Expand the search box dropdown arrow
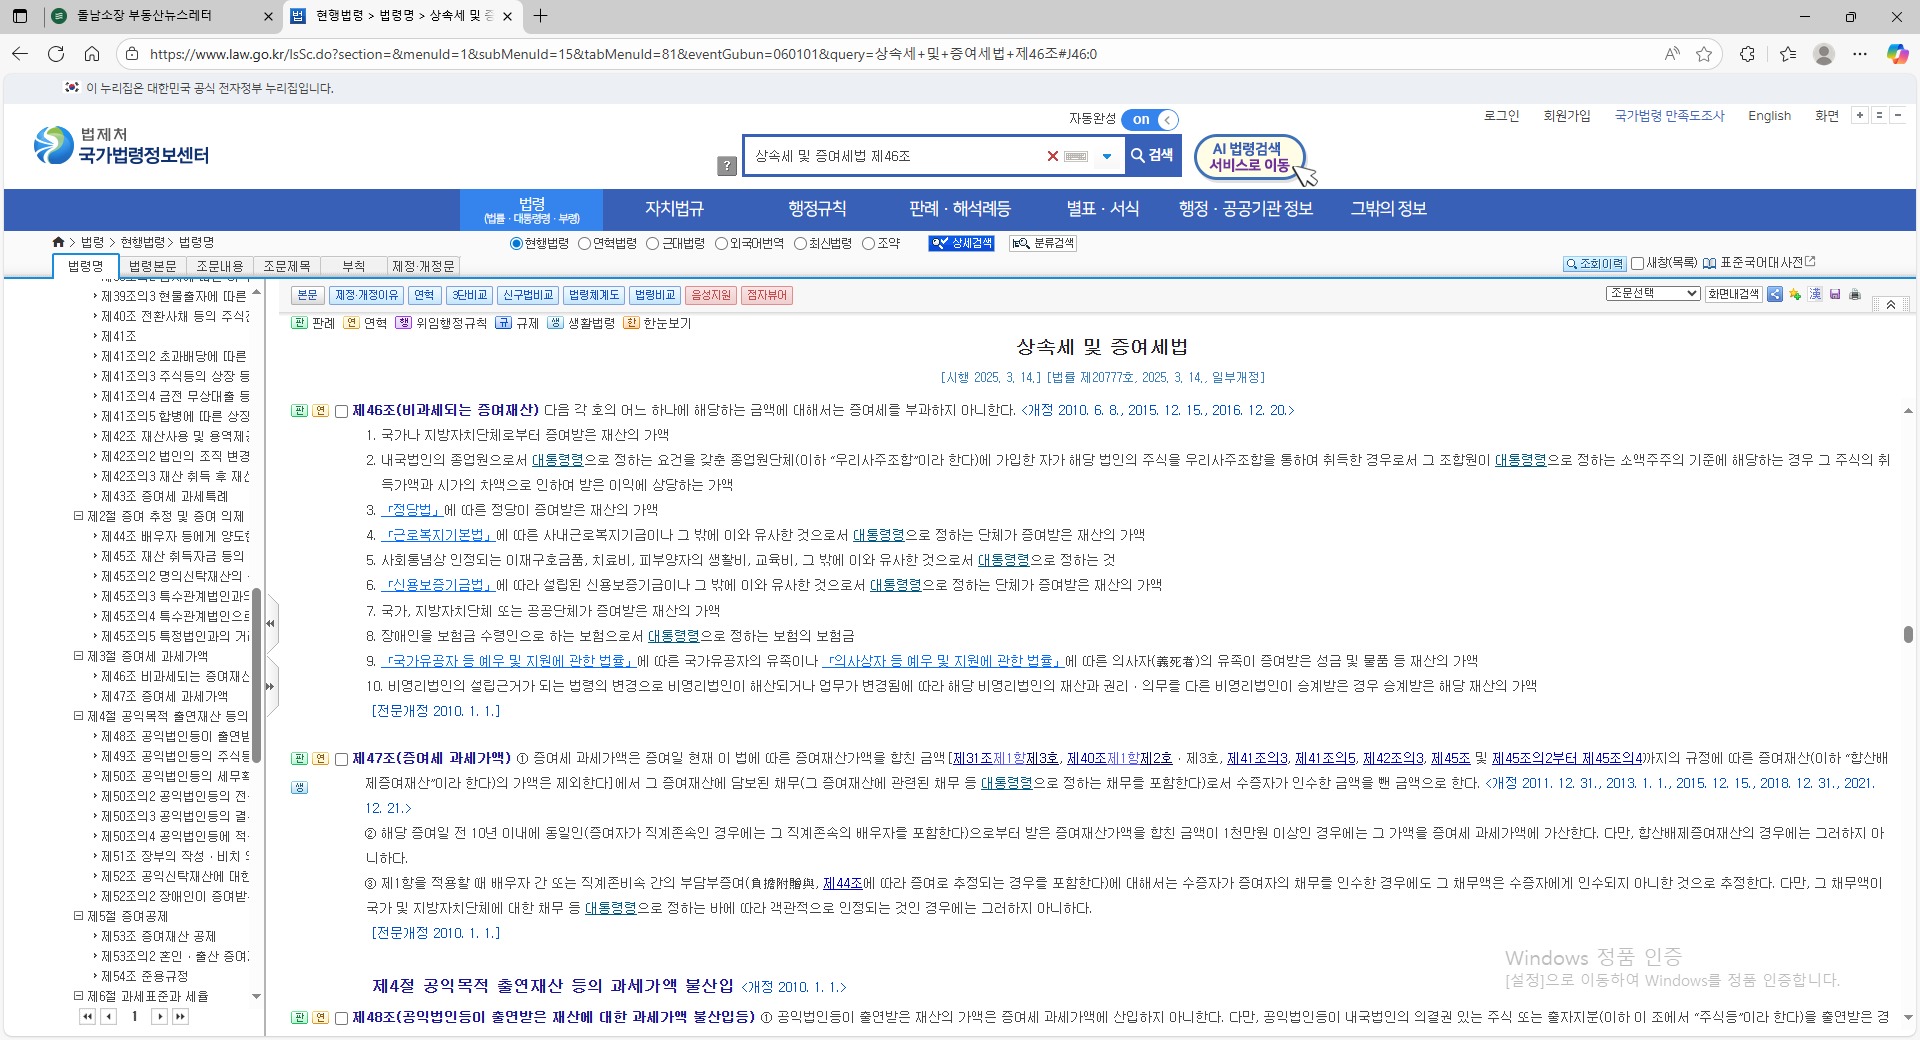The width and height of the screenshot is (1920, 1040). pos(1106,156)
